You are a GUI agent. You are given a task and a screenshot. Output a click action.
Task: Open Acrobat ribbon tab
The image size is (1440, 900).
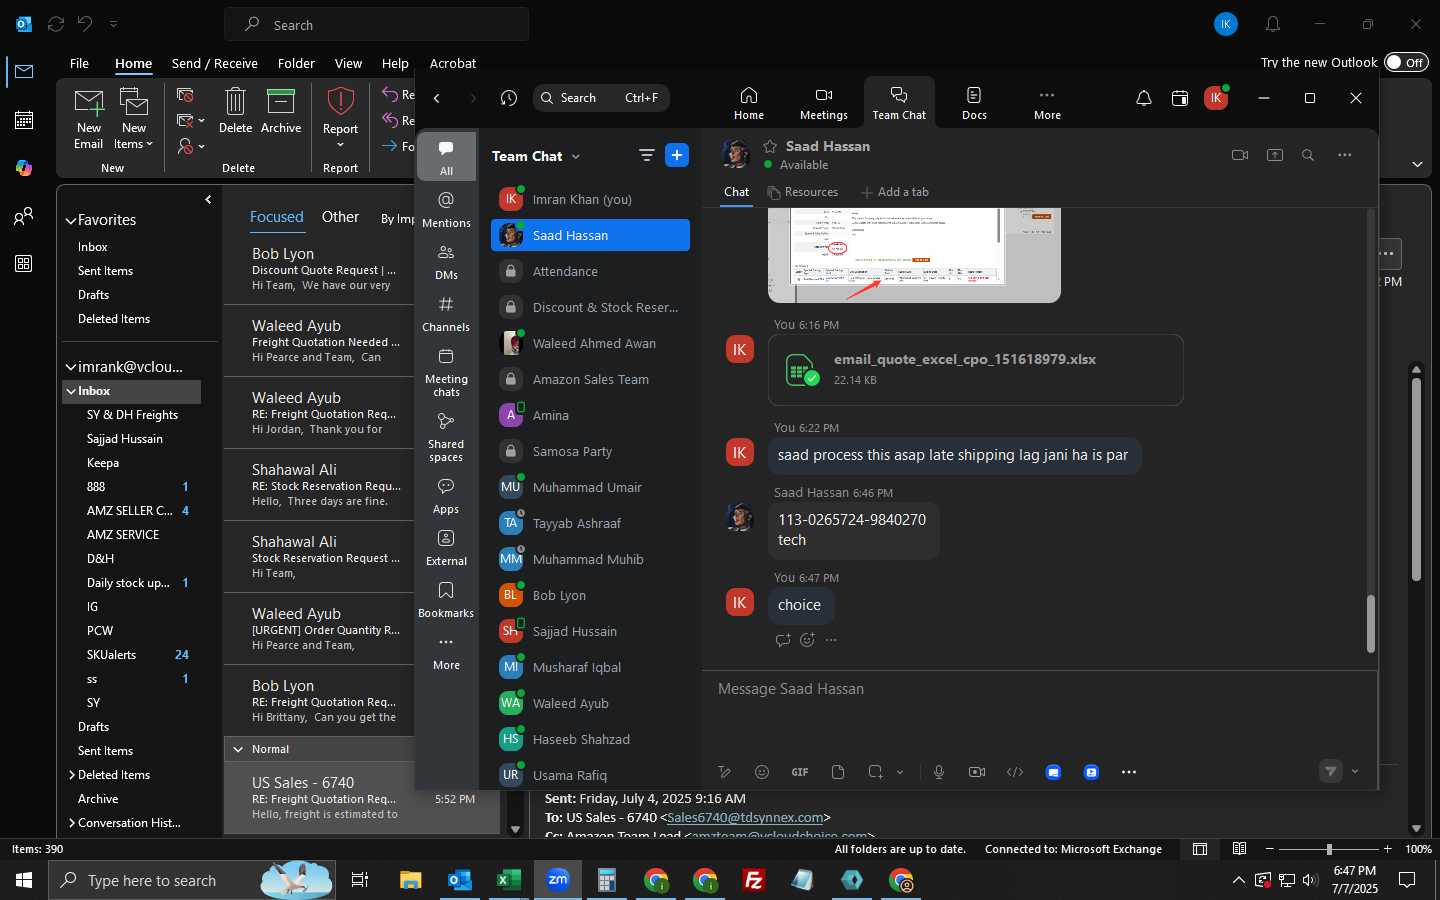pyautogui.click(x=453, y=63)
